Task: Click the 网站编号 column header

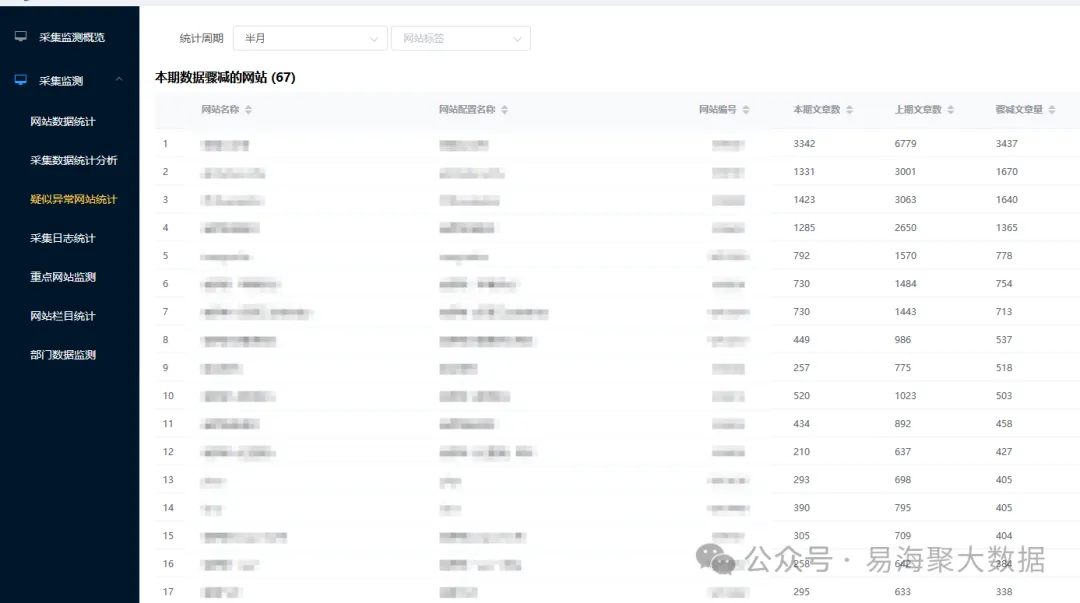Action: click(718, 110)
